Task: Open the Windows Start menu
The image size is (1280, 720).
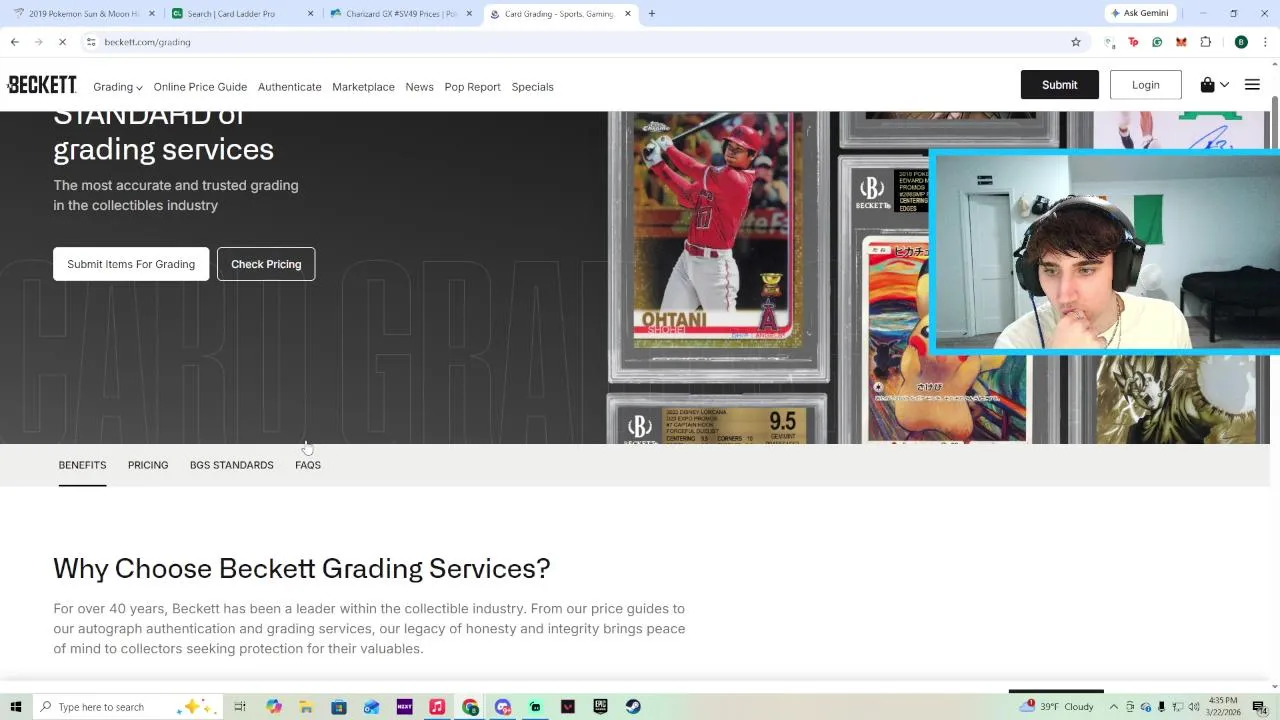Action: point(16,707)
